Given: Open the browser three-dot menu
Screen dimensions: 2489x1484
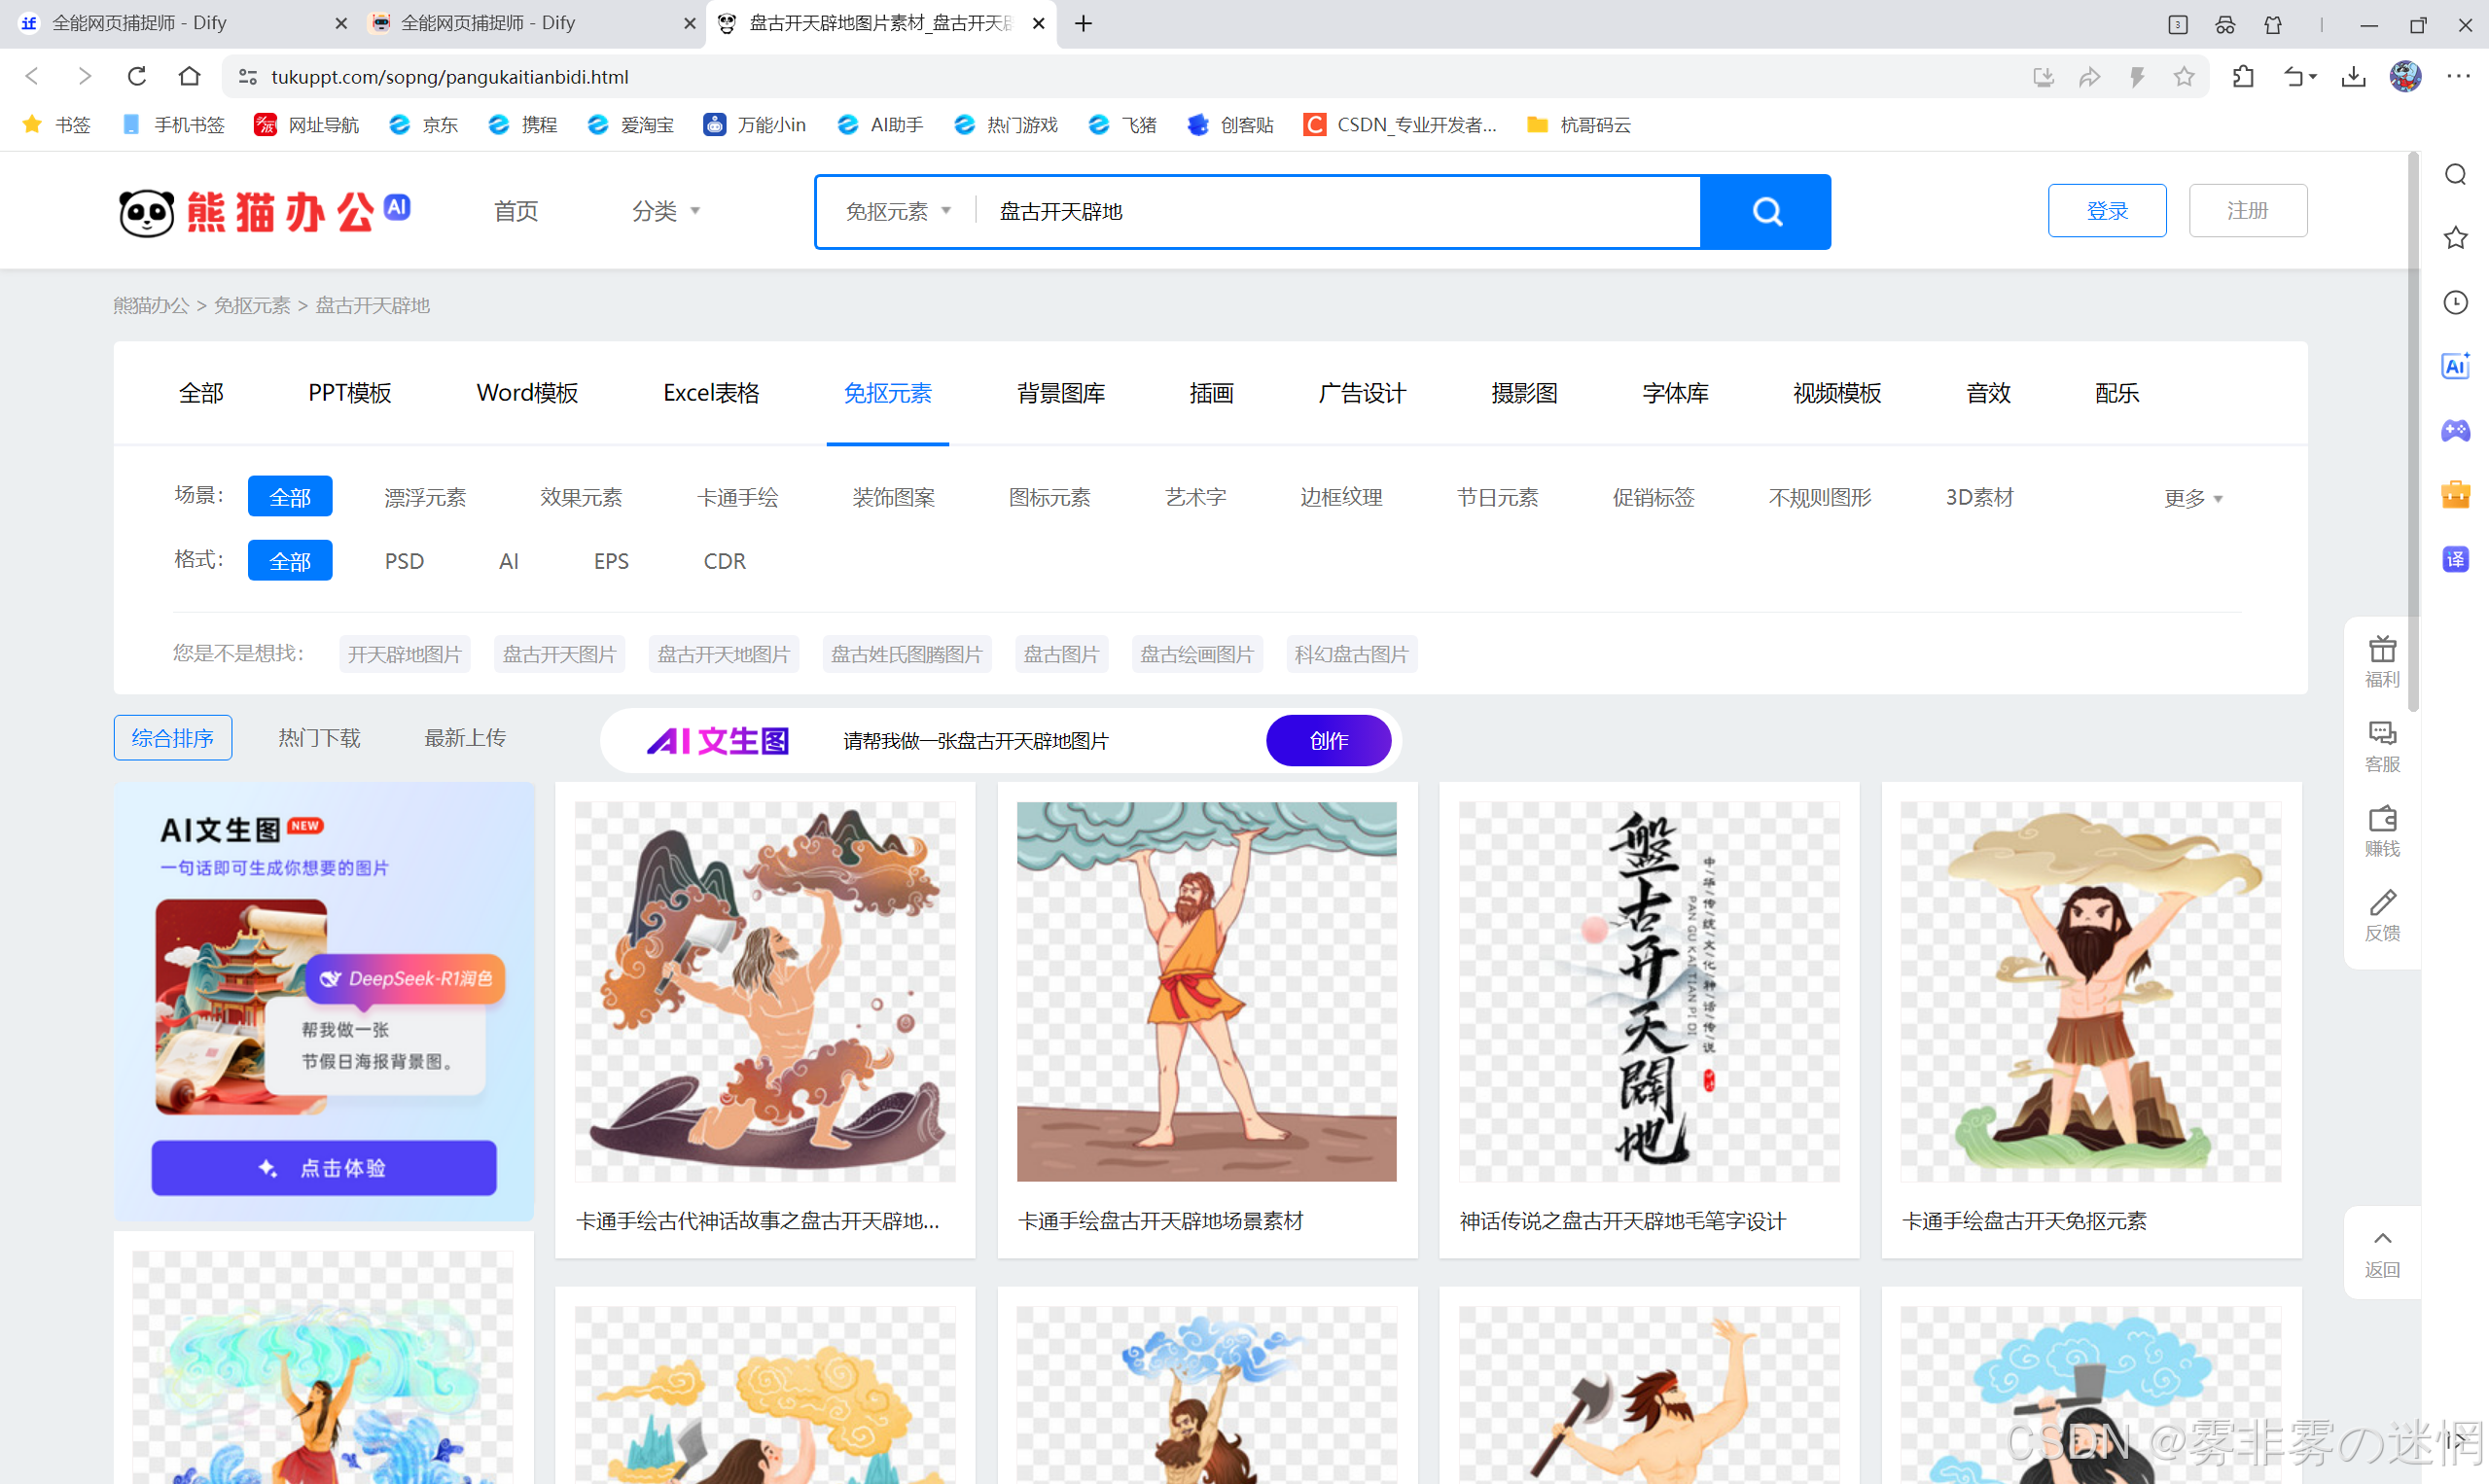Looking at the screenshot, I should (x=2458, y=77).
